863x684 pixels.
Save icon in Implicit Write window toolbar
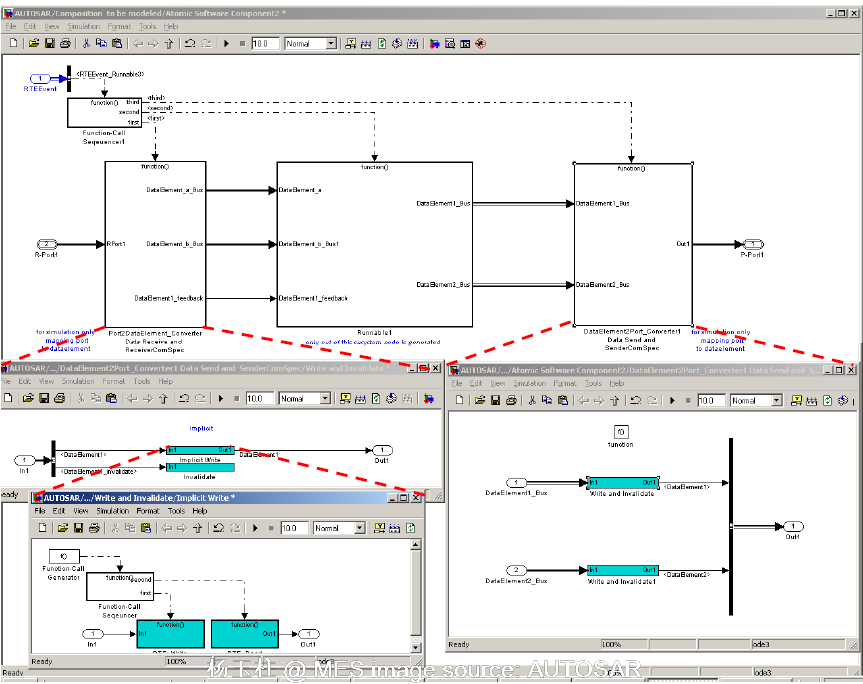pyautogui.click(x=78, y=528)
